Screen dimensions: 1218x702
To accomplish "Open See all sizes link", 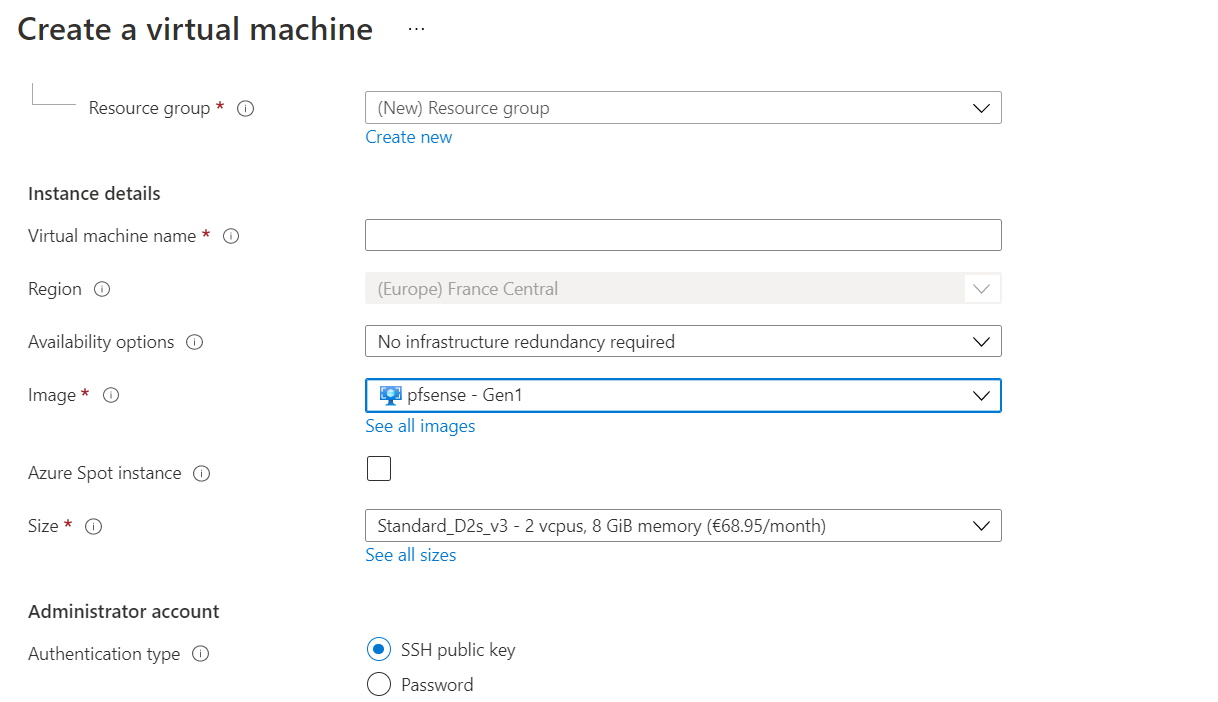I will 410,555.
